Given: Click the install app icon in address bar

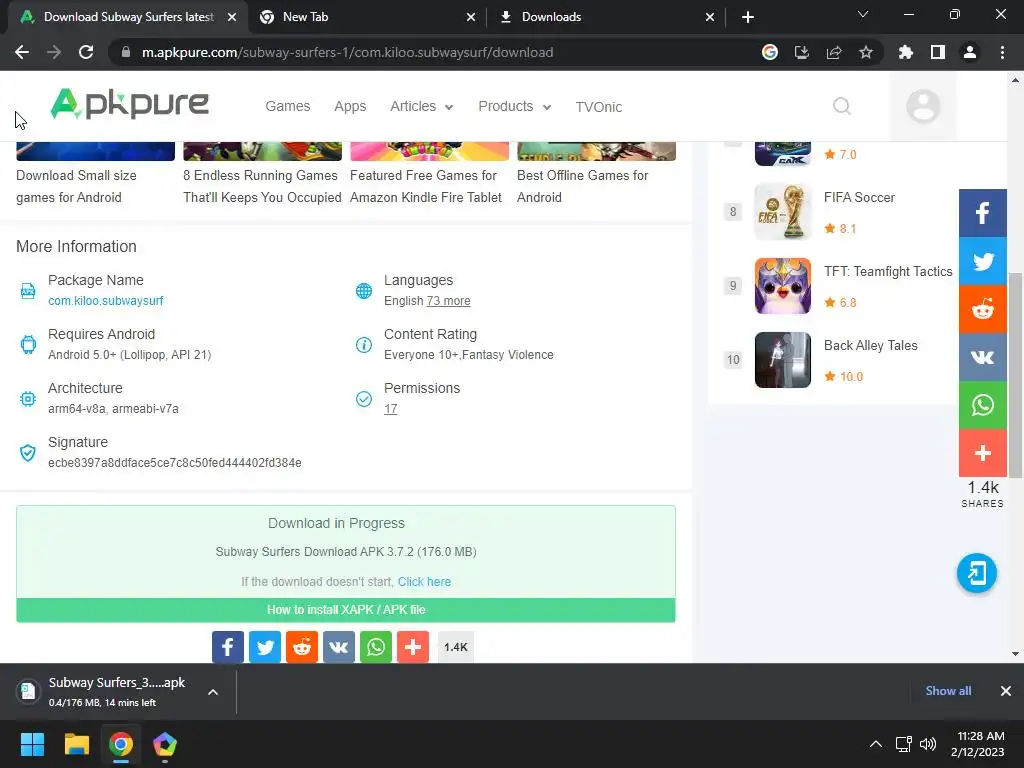Looking at the screenshot, I should (802, 52).
